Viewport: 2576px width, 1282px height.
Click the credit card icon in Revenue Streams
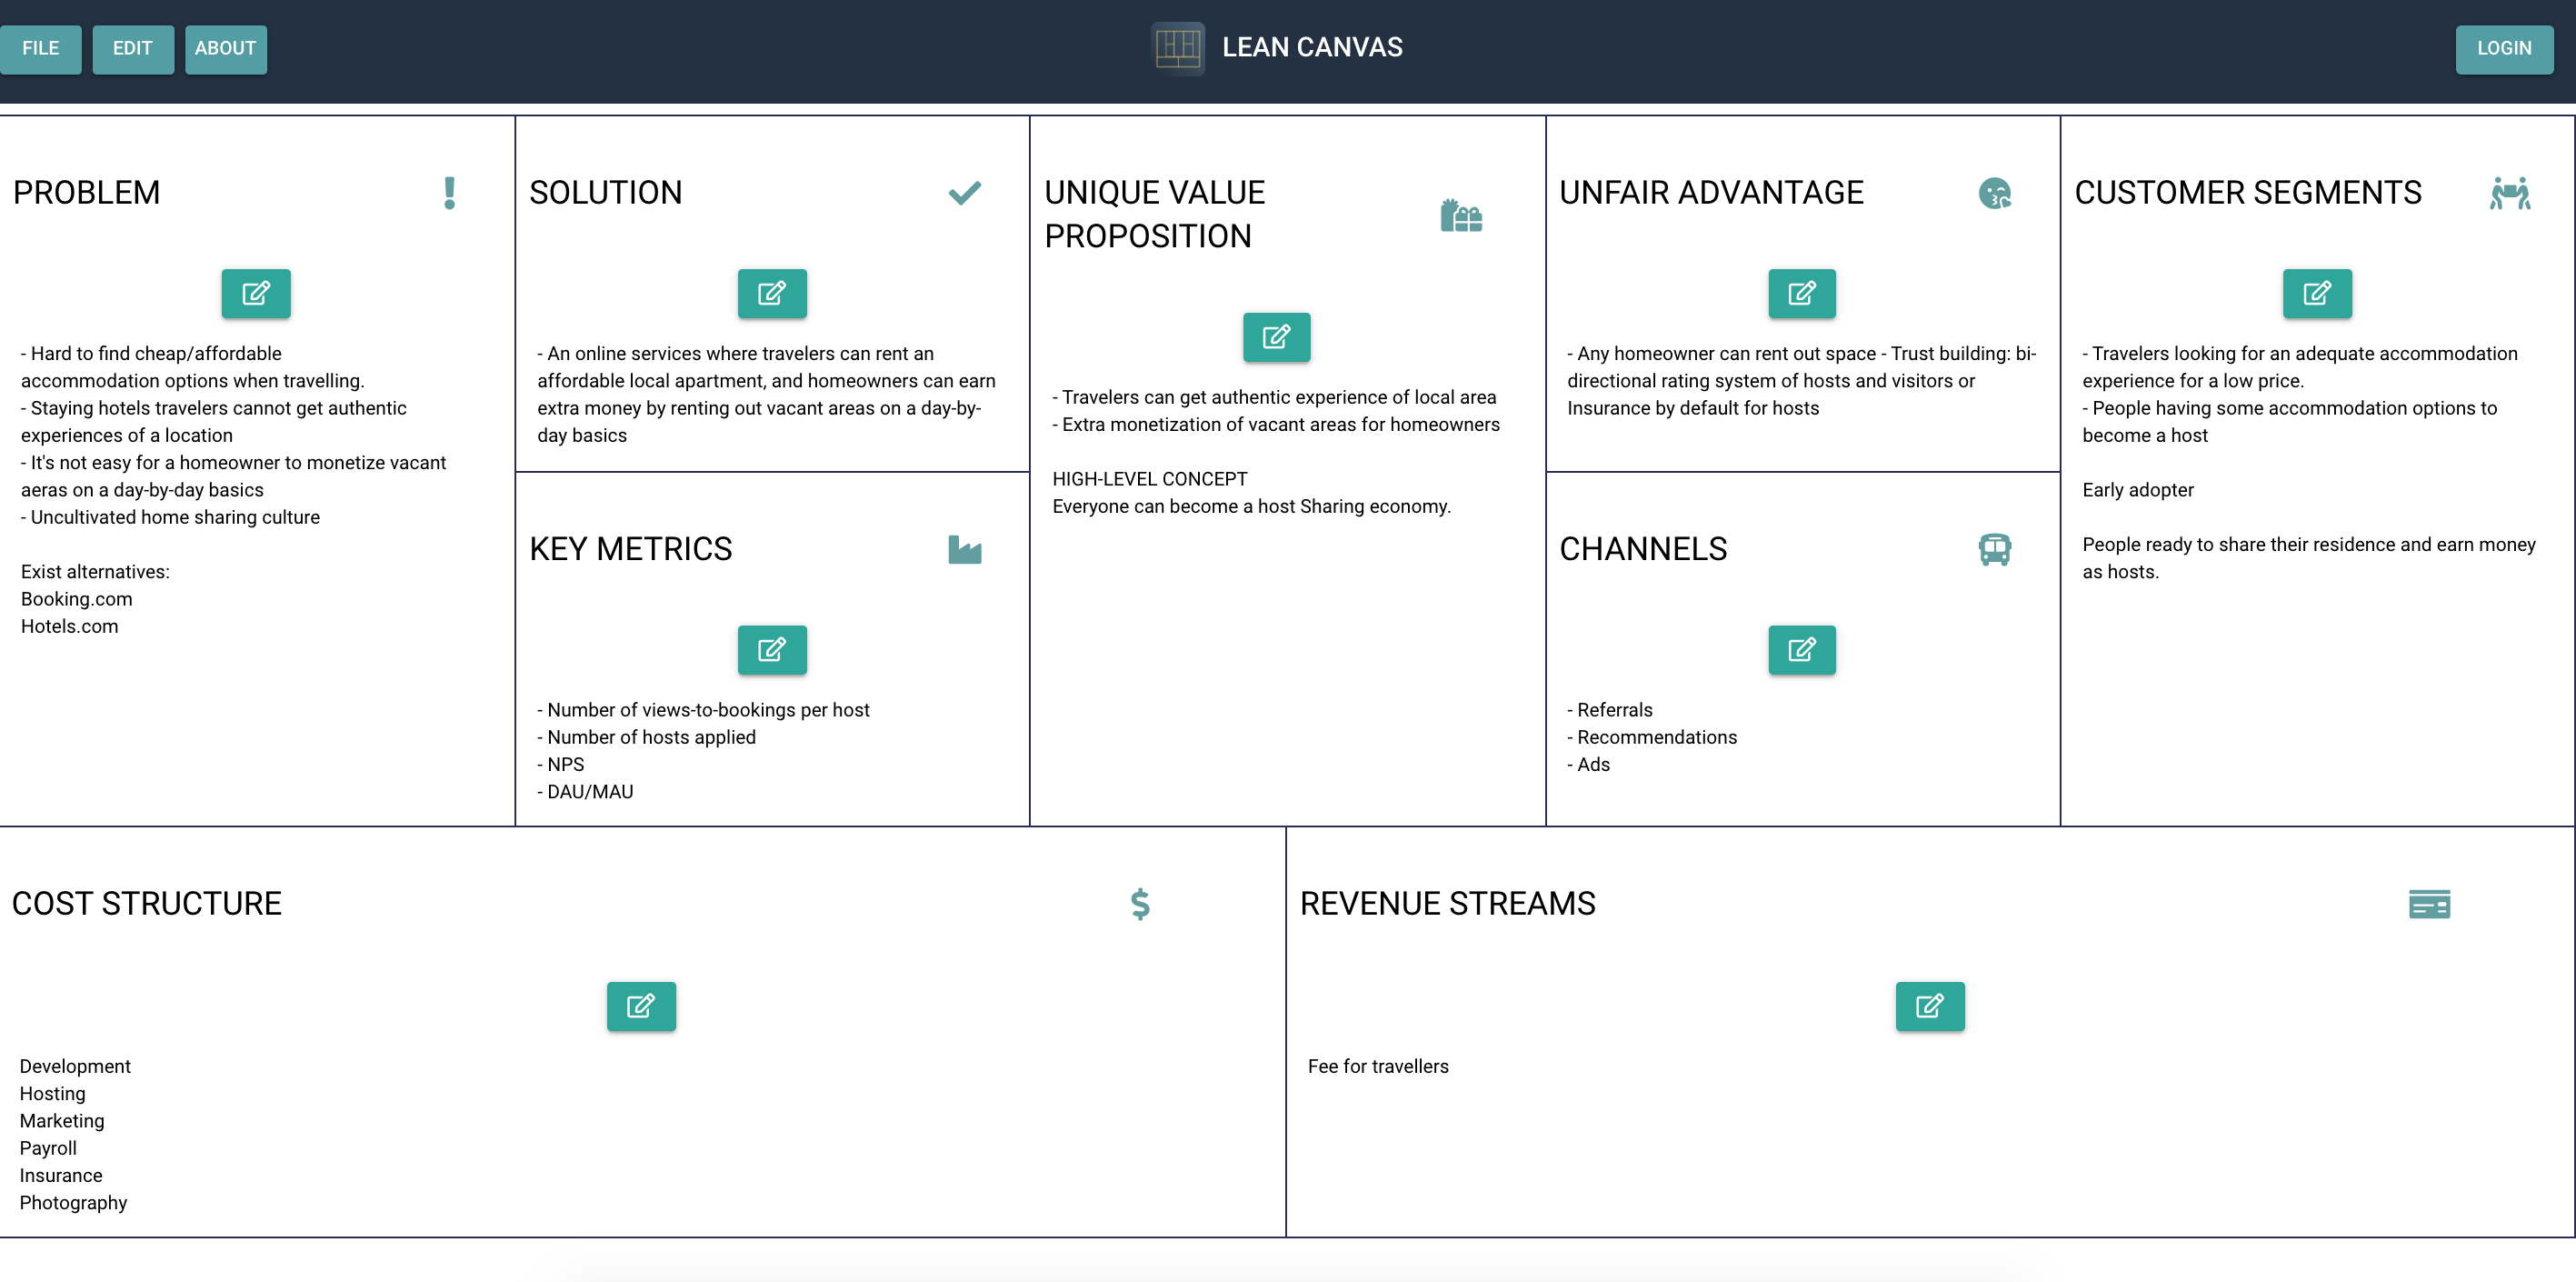(2429, 903)
